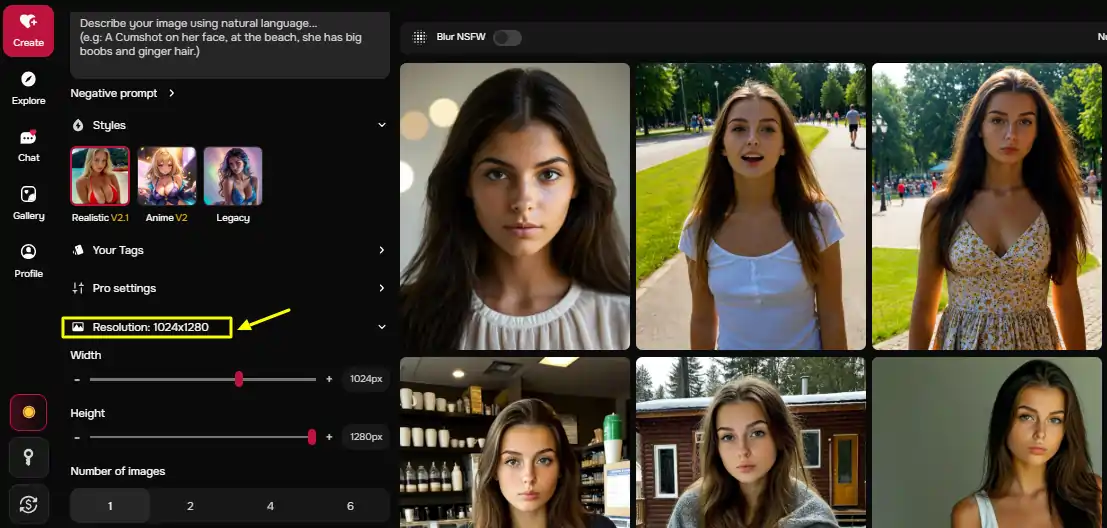Screen dimensions: 1107x528
Task: Toggle the Blur NSFW switch
Action: click(x=507, y=37)
